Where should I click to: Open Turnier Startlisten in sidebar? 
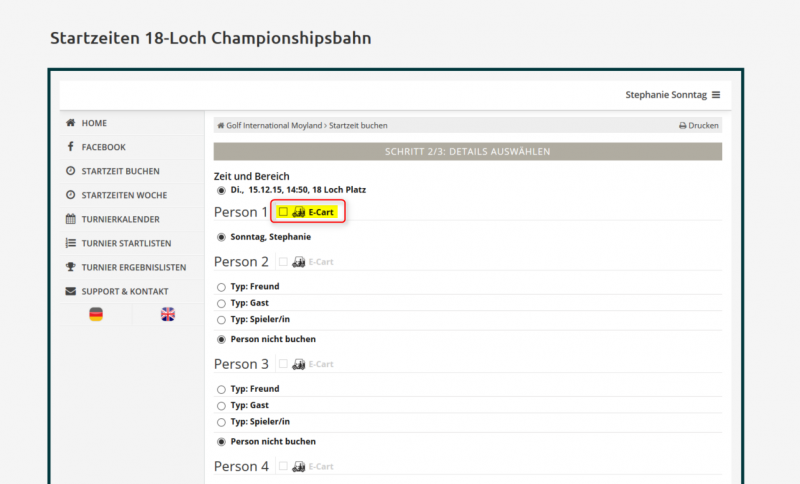[132, 243]
